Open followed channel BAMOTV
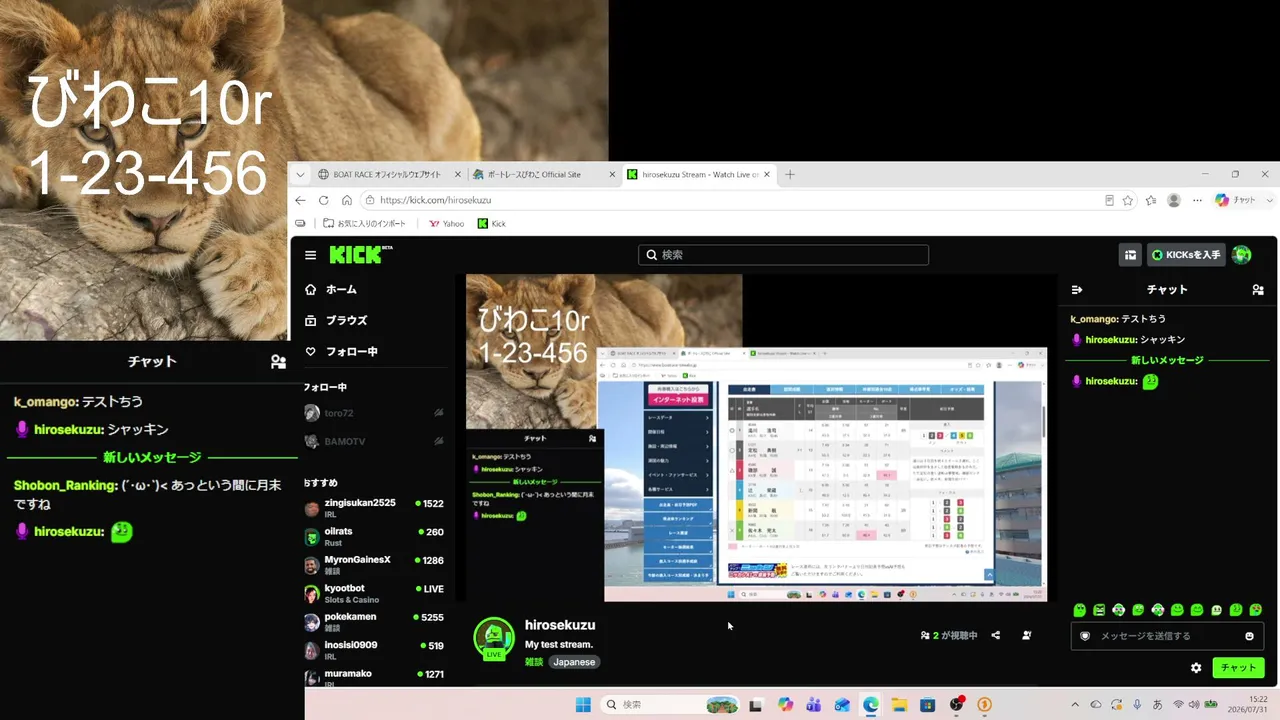Image resolution: width=1280 pixels, height=720 pixels. pos(375,441)
